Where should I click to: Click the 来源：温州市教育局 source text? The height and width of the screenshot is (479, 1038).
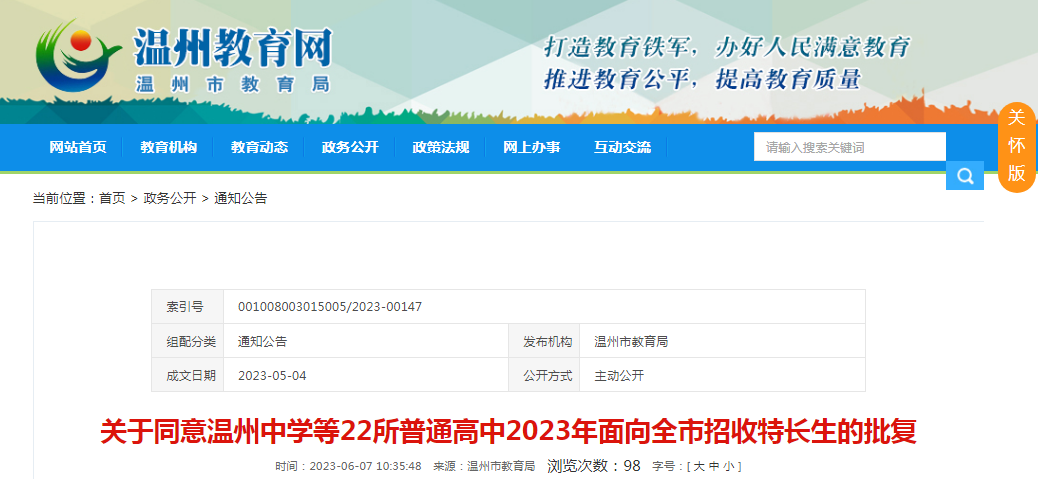pos(484,466)
